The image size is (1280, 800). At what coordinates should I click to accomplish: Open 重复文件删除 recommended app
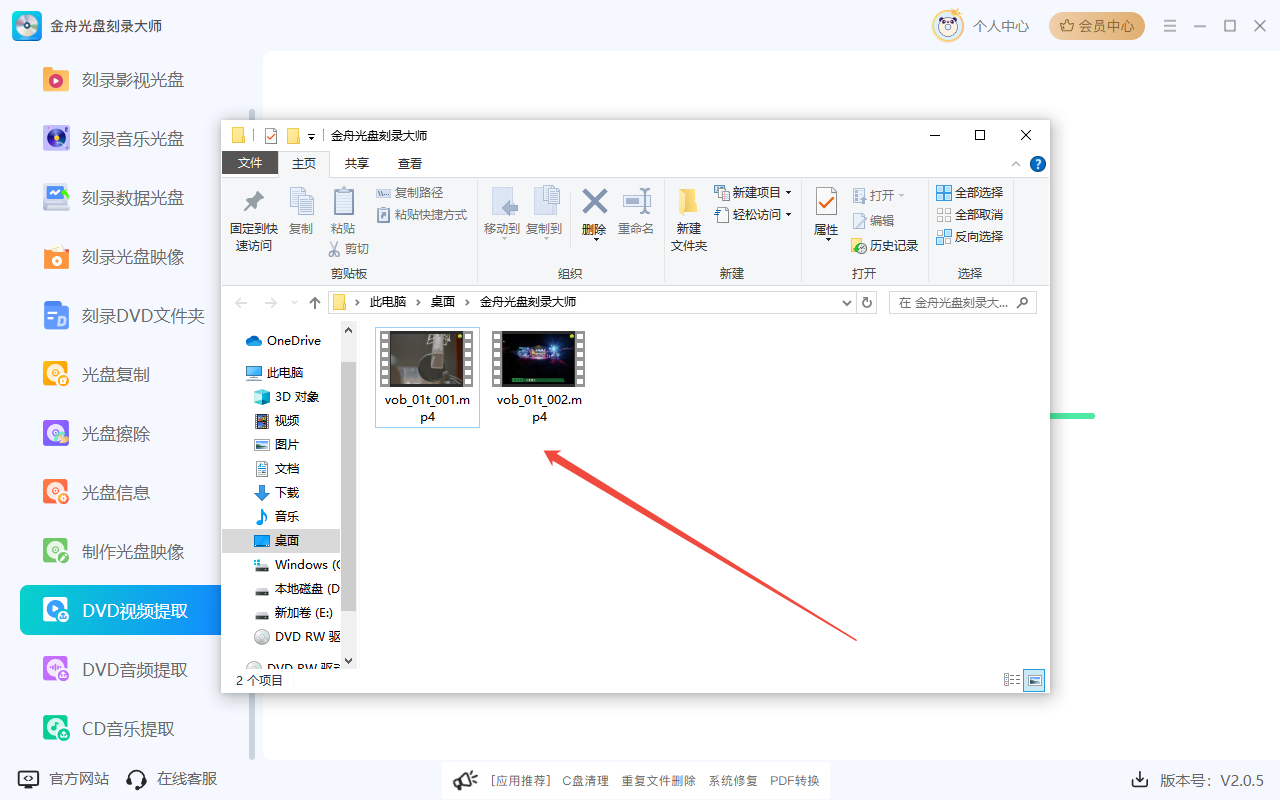click(x=658, y=781)
